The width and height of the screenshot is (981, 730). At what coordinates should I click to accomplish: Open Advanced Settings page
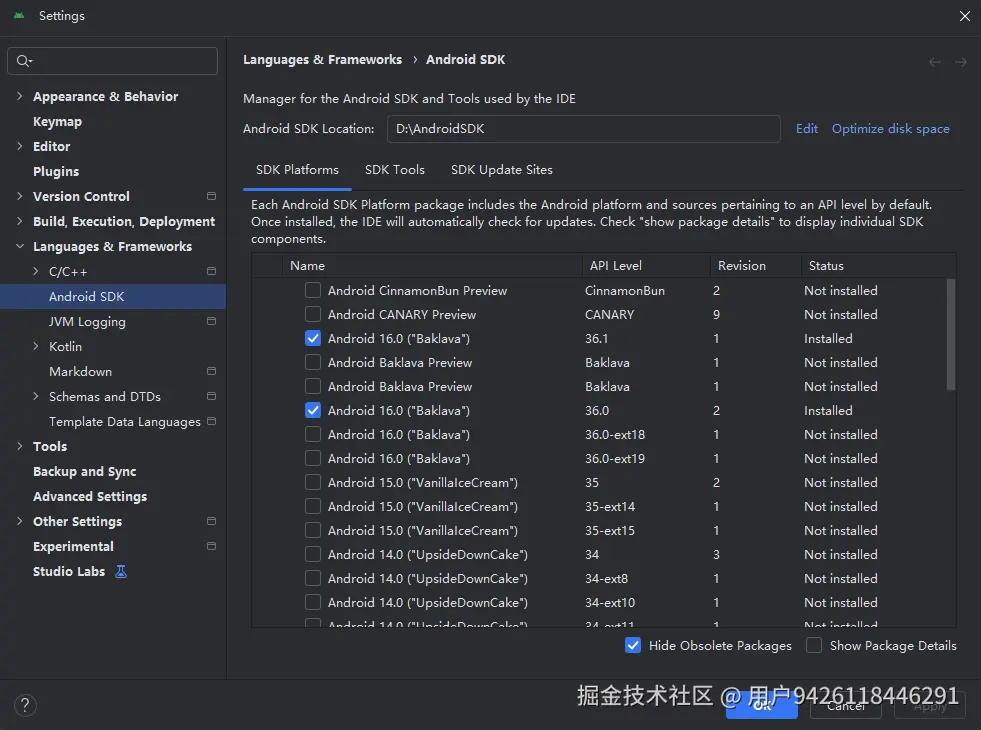coord(90,497)
